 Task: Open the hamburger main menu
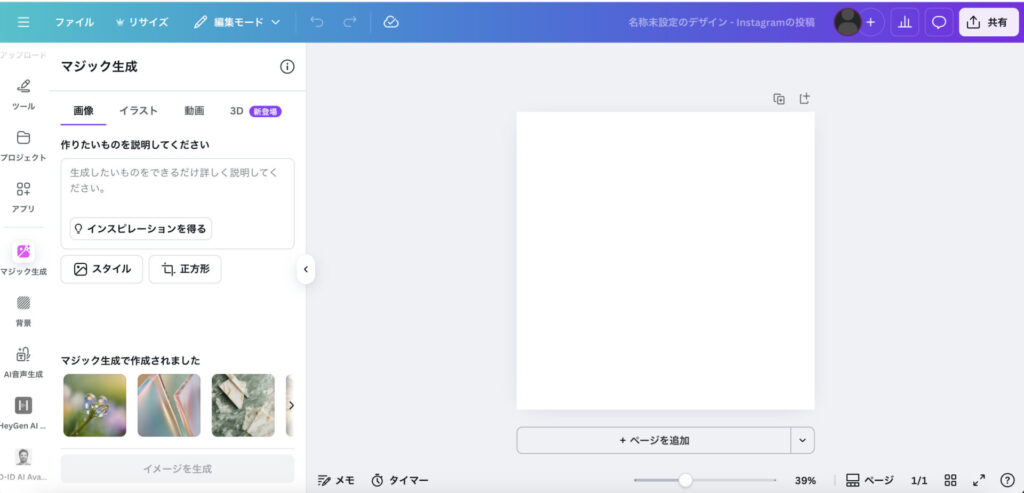click(x=24, y=22)
